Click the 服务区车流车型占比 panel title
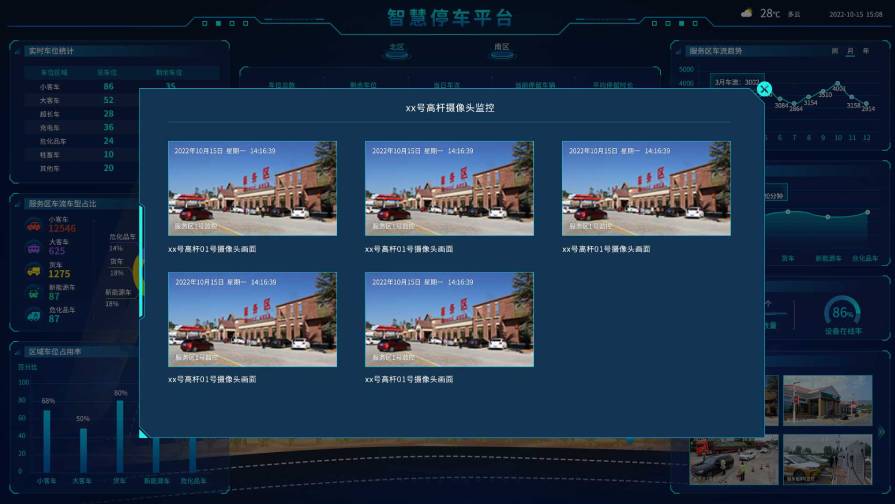Viewport: 895px width, 504px height. click(x=63, y=203)
